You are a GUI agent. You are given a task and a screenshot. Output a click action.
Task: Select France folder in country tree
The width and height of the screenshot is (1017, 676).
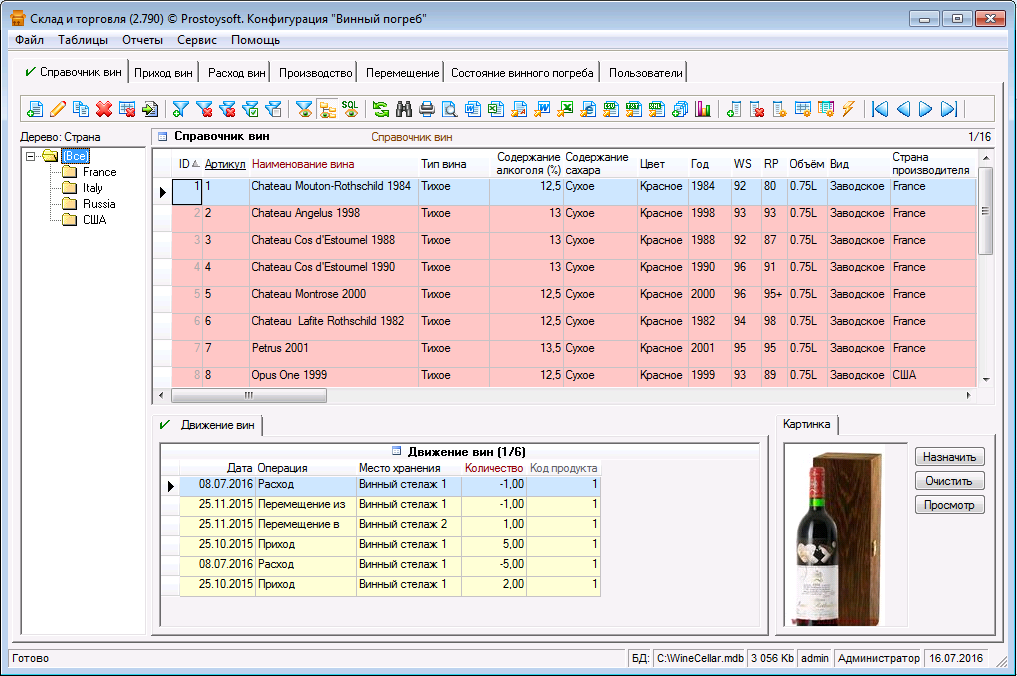coord(99,172)
